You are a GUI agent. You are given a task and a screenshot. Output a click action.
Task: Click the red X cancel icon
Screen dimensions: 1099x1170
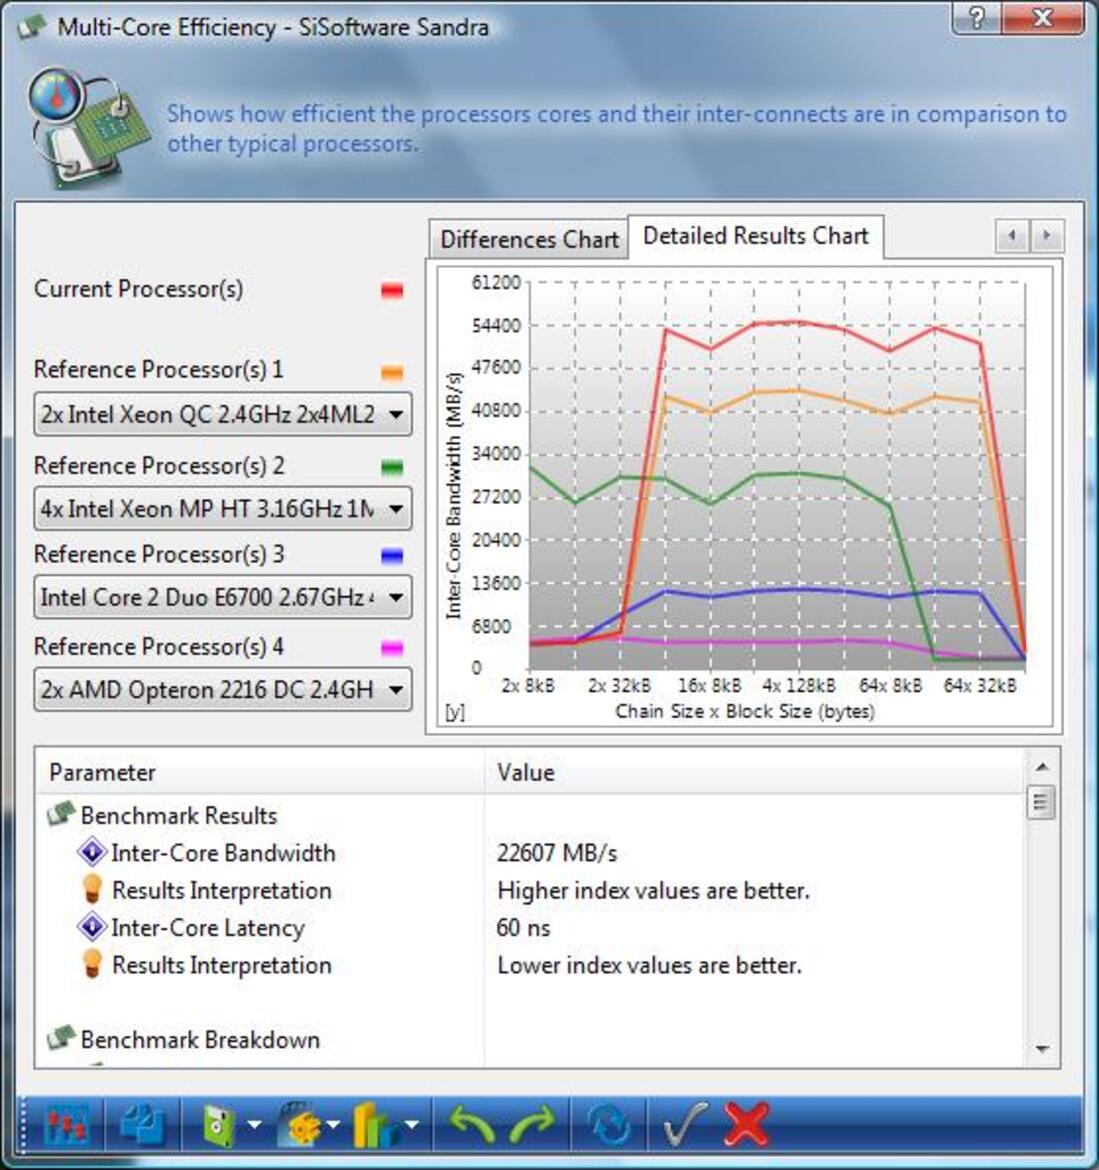click(x=747, y=1123)
